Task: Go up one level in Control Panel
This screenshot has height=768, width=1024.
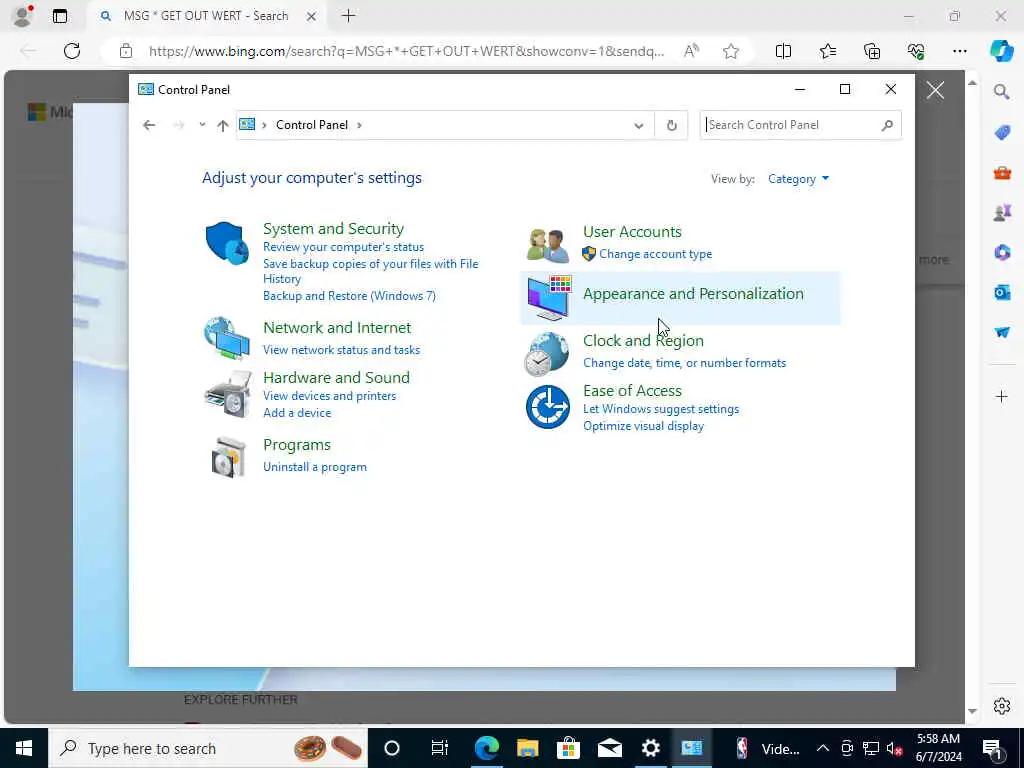Action: pos(223,125)
